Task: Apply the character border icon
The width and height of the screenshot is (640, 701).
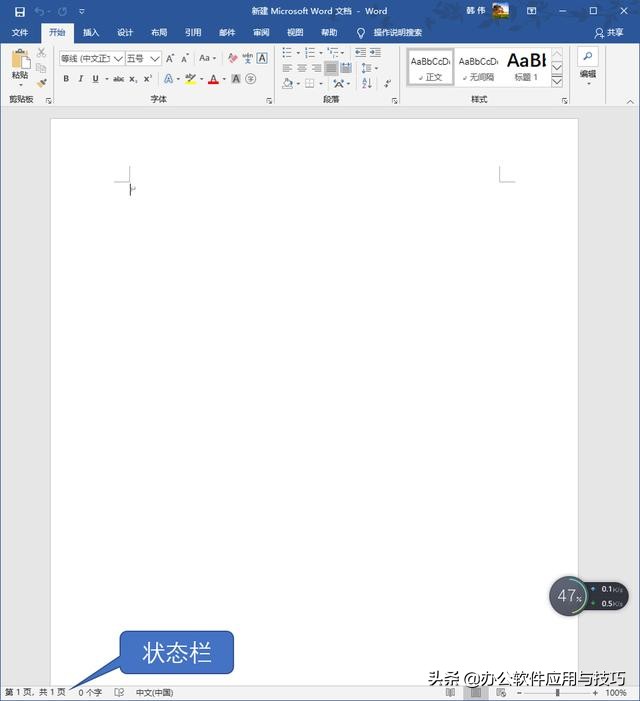Action: point(262,58)
